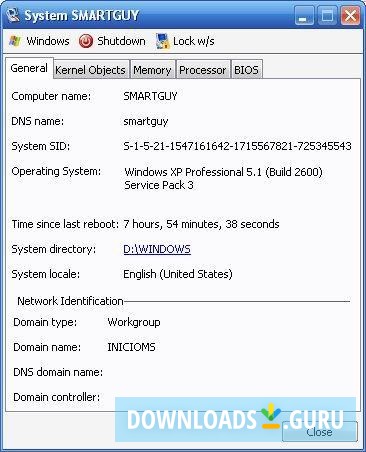Select the DNS name value smartguy

[x=146, y=121]
